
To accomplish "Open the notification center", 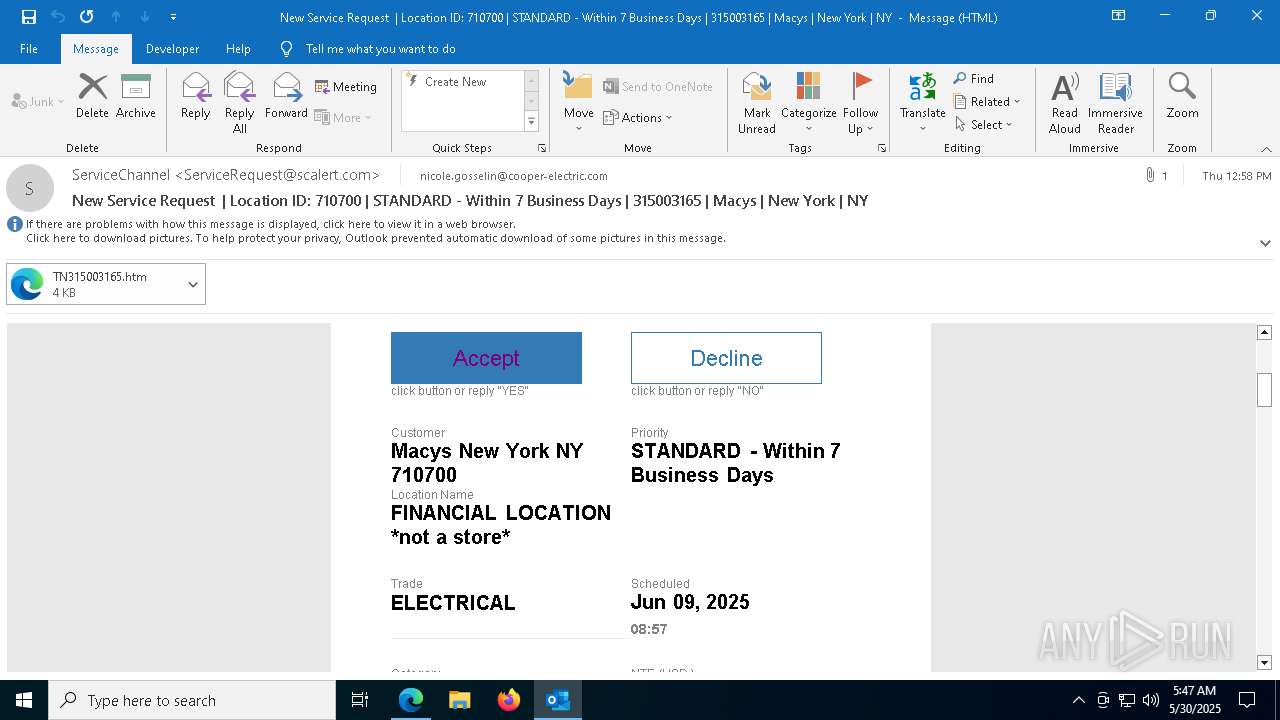I will [x=1247, y=700].
